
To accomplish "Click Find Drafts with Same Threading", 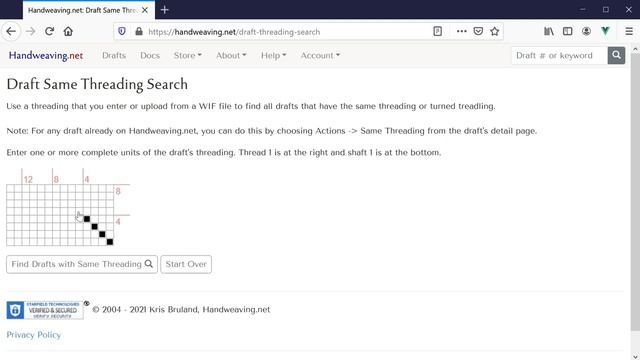I will (82, 264).
